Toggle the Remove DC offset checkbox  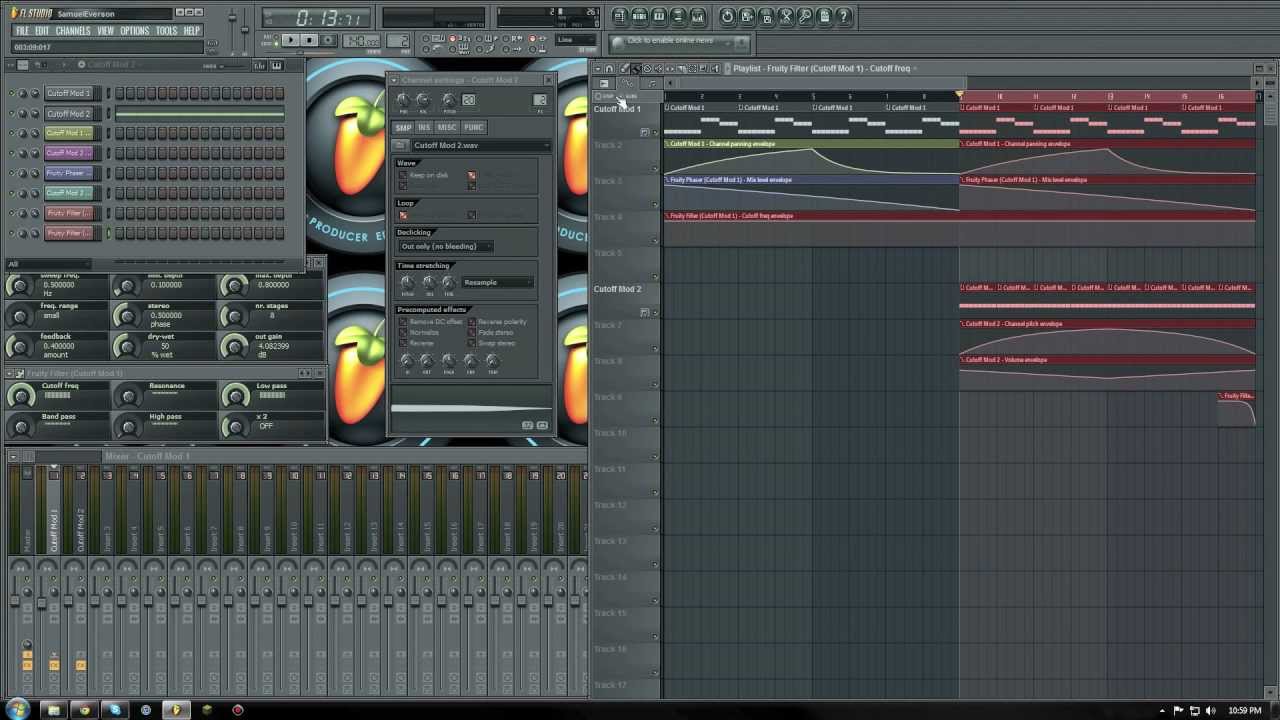[x=403, y=322]
